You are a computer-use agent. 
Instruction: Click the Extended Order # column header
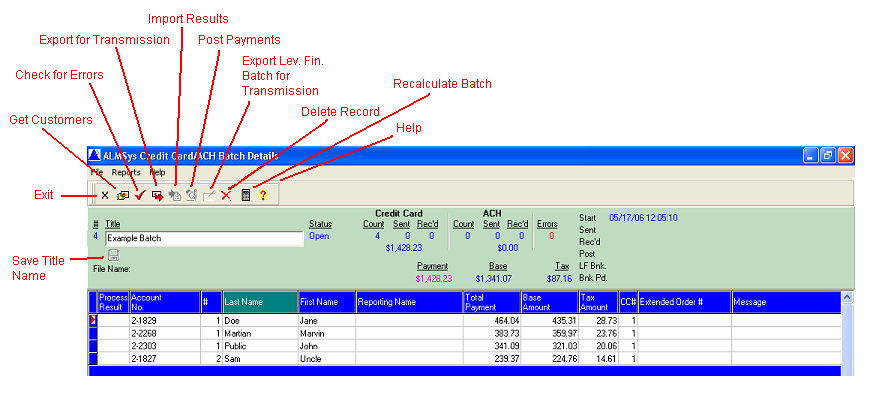pos(685,302)
